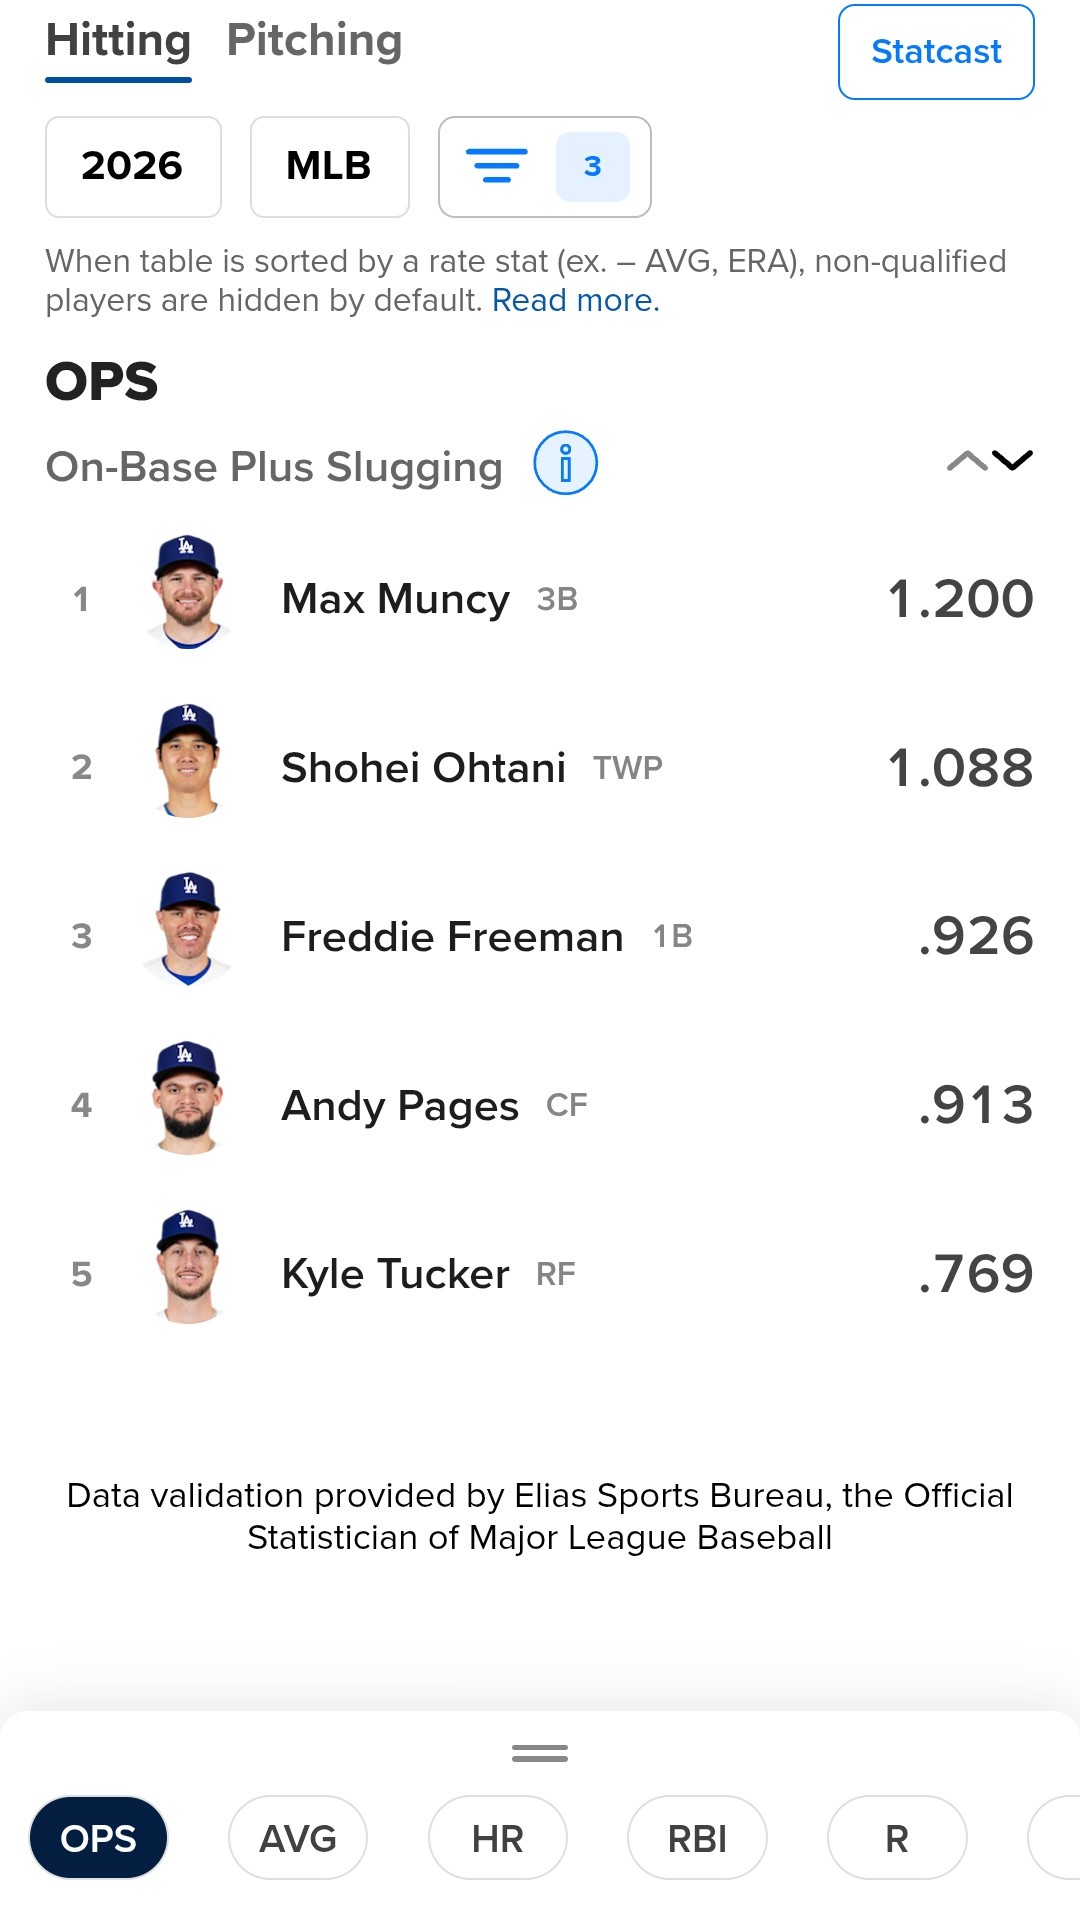Open the Statcast button
This screenshot has width=1080, height=1908.
[x=936, y=52]
